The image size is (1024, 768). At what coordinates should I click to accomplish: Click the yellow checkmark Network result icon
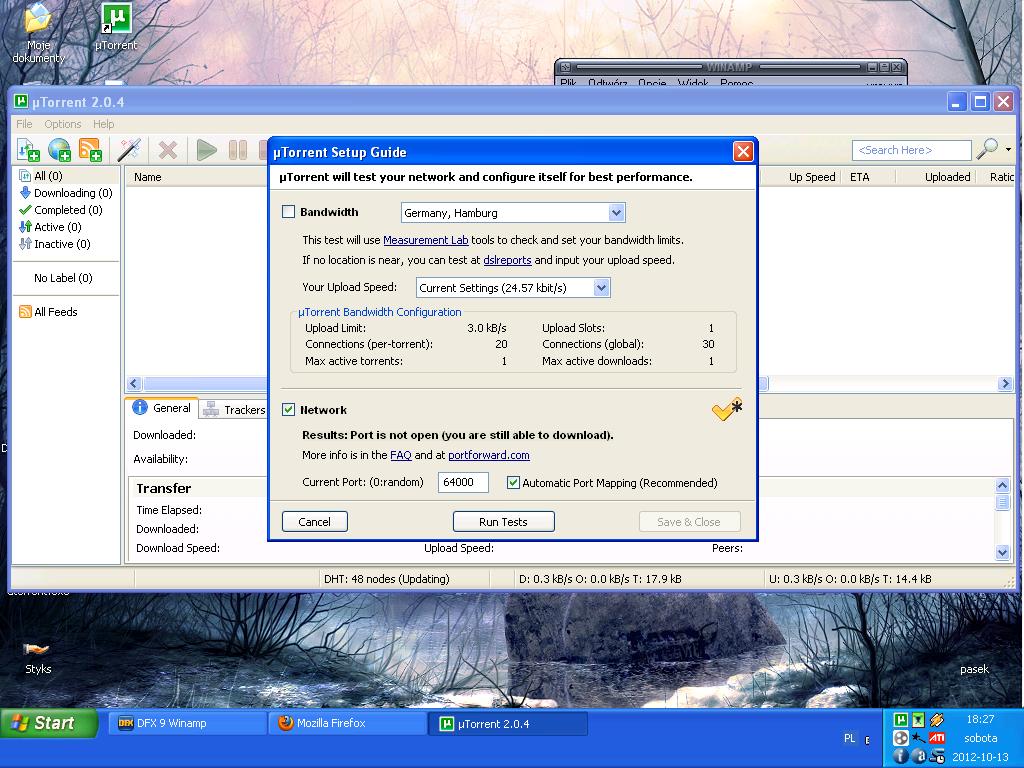(x=727, y=409)
